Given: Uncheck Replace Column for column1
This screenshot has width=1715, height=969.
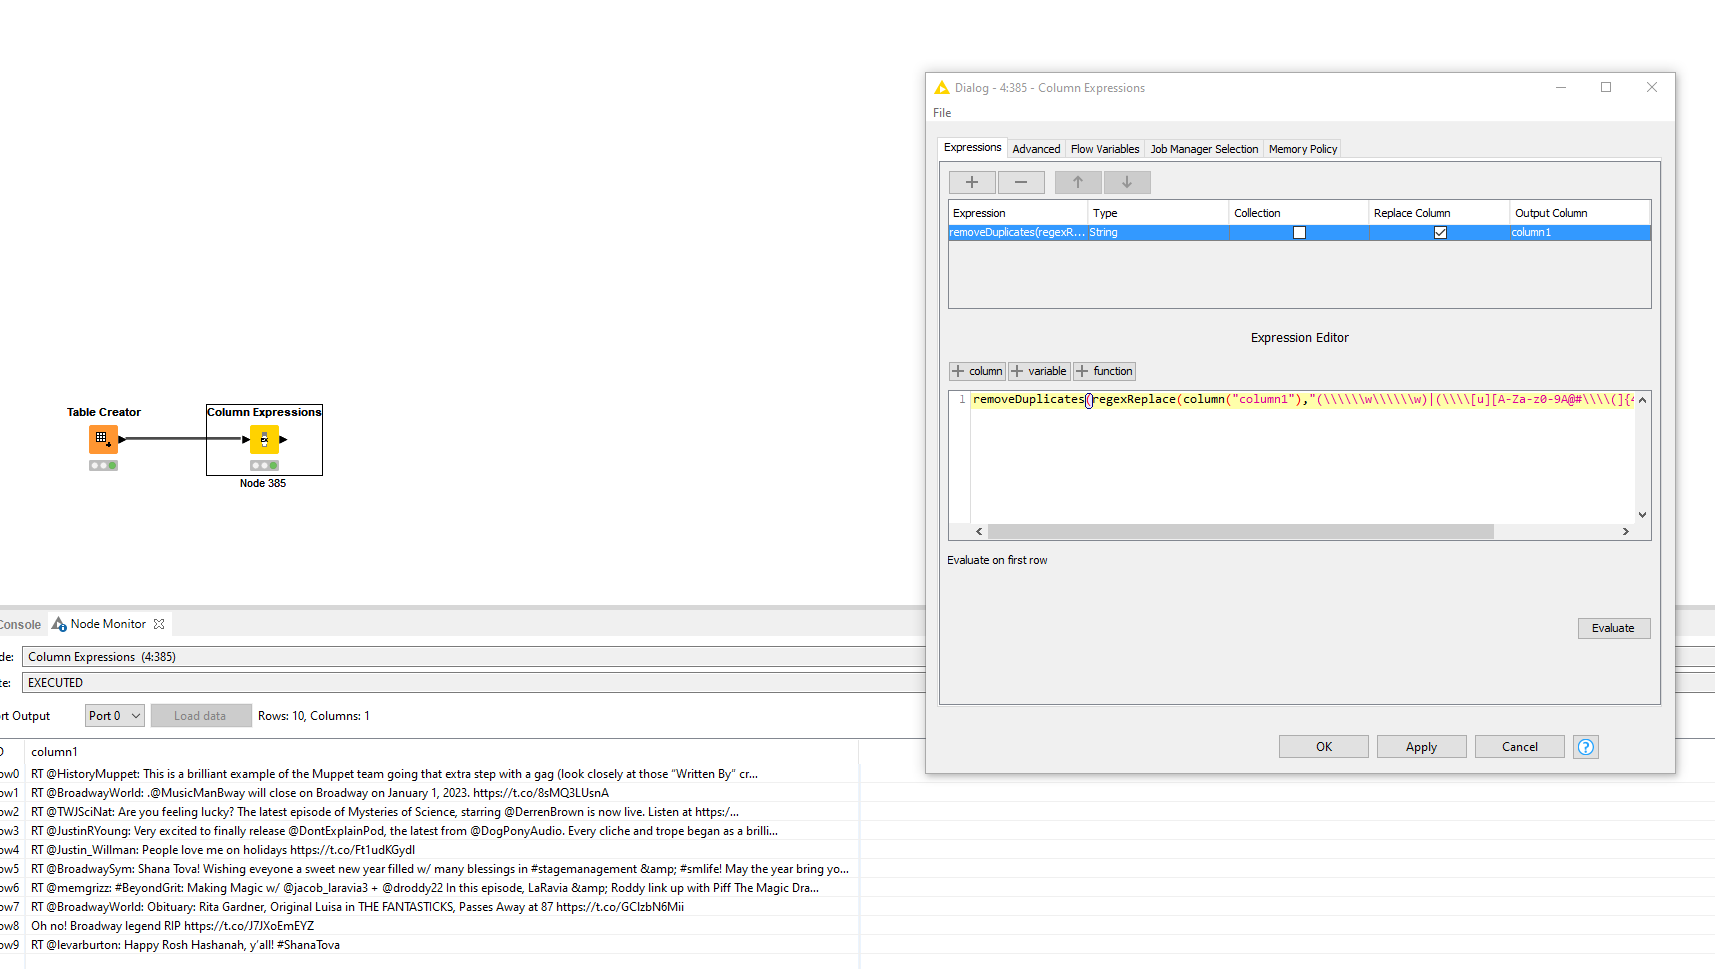Looking at the screenshot, I should tap(1440, 232).
